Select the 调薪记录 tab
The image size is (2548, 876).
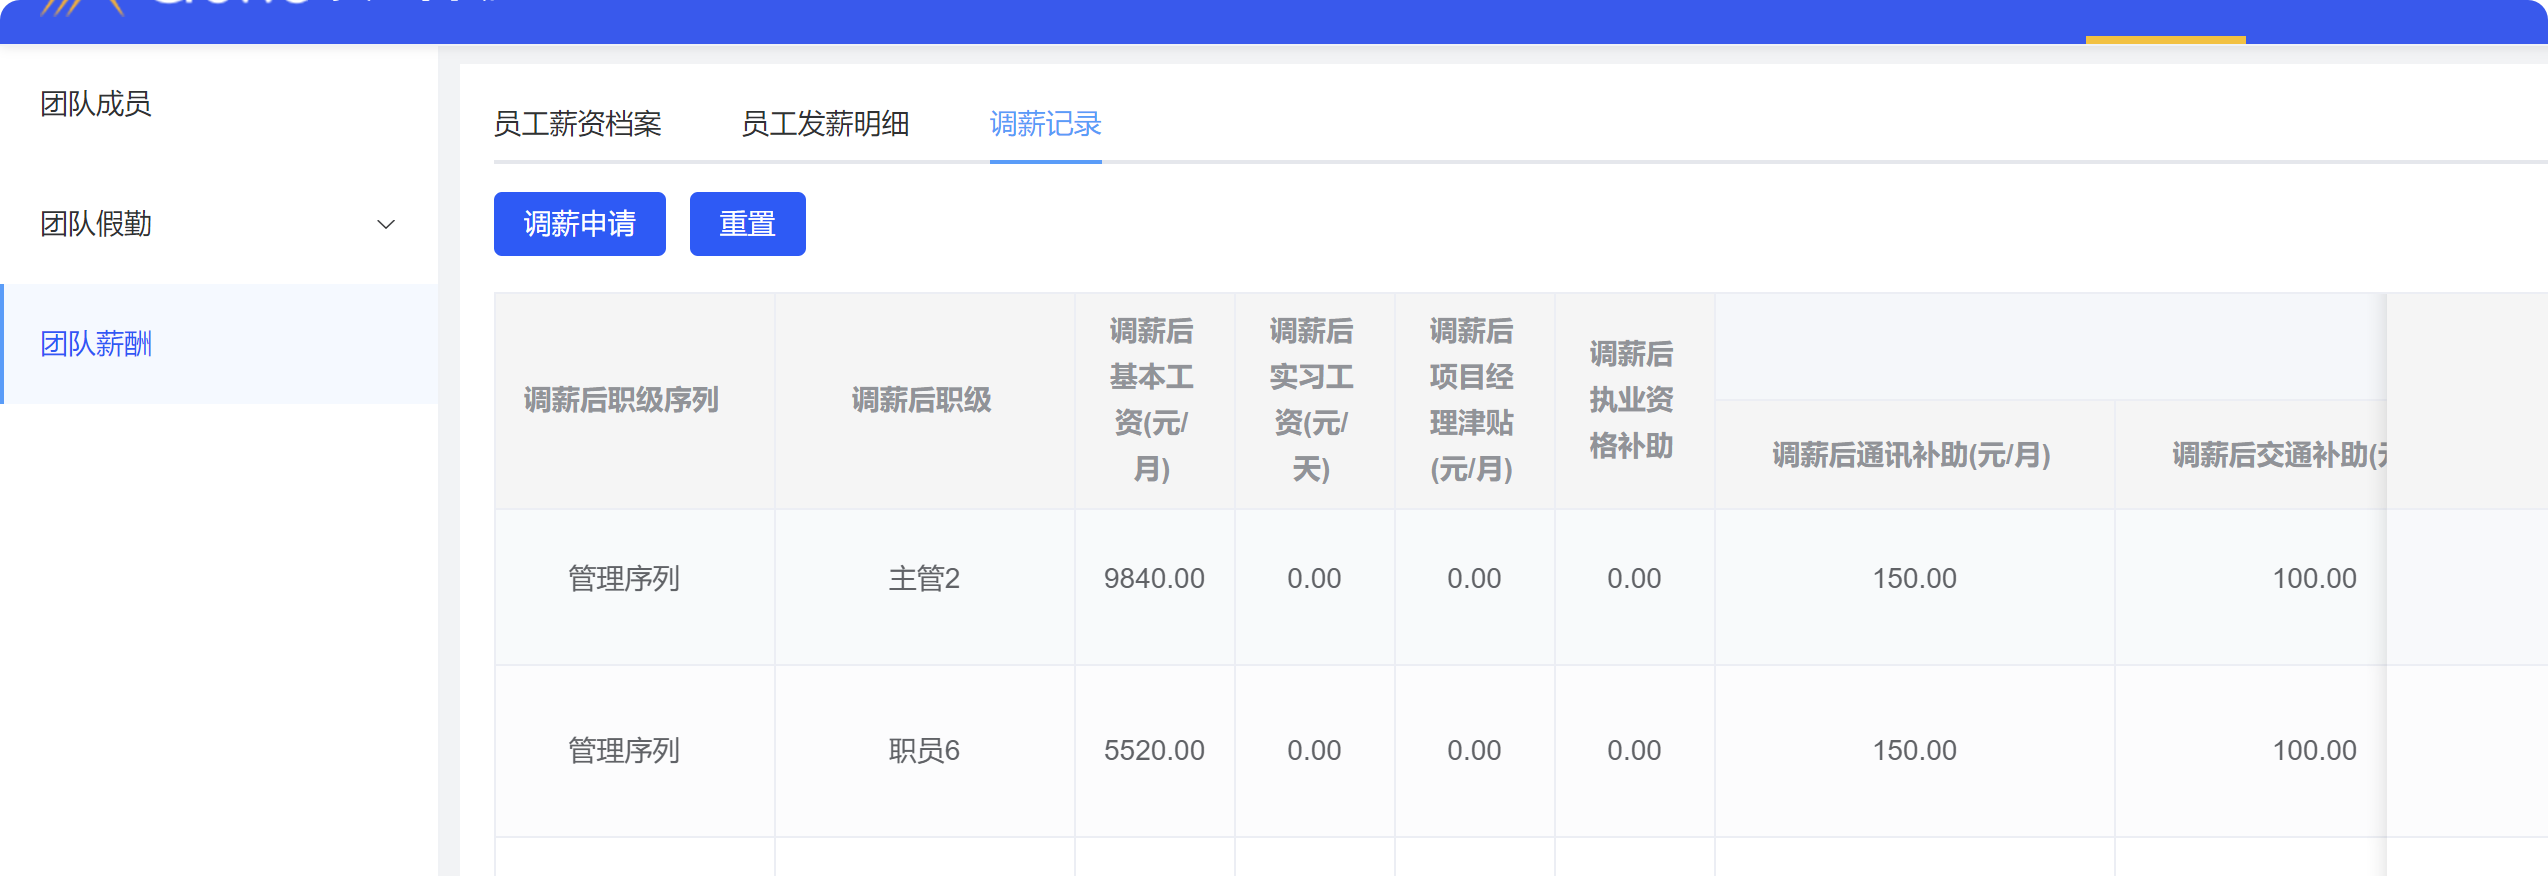point(1045,124)
